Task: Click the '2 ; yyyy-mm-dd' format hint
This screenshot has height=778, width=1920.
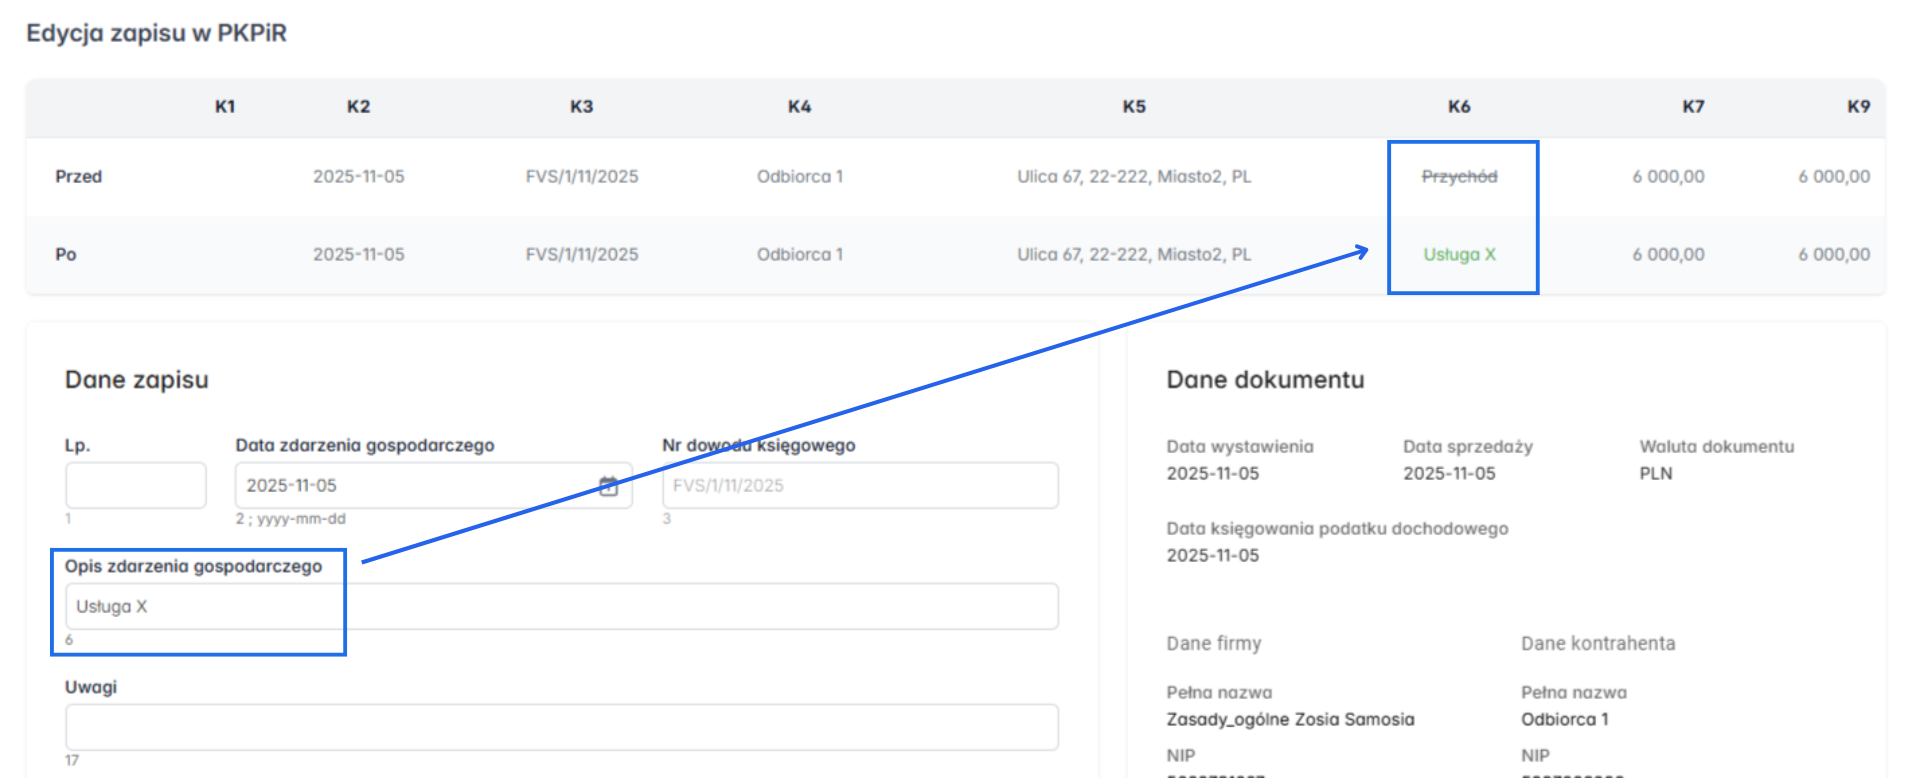Action: [x=291, y=519]
